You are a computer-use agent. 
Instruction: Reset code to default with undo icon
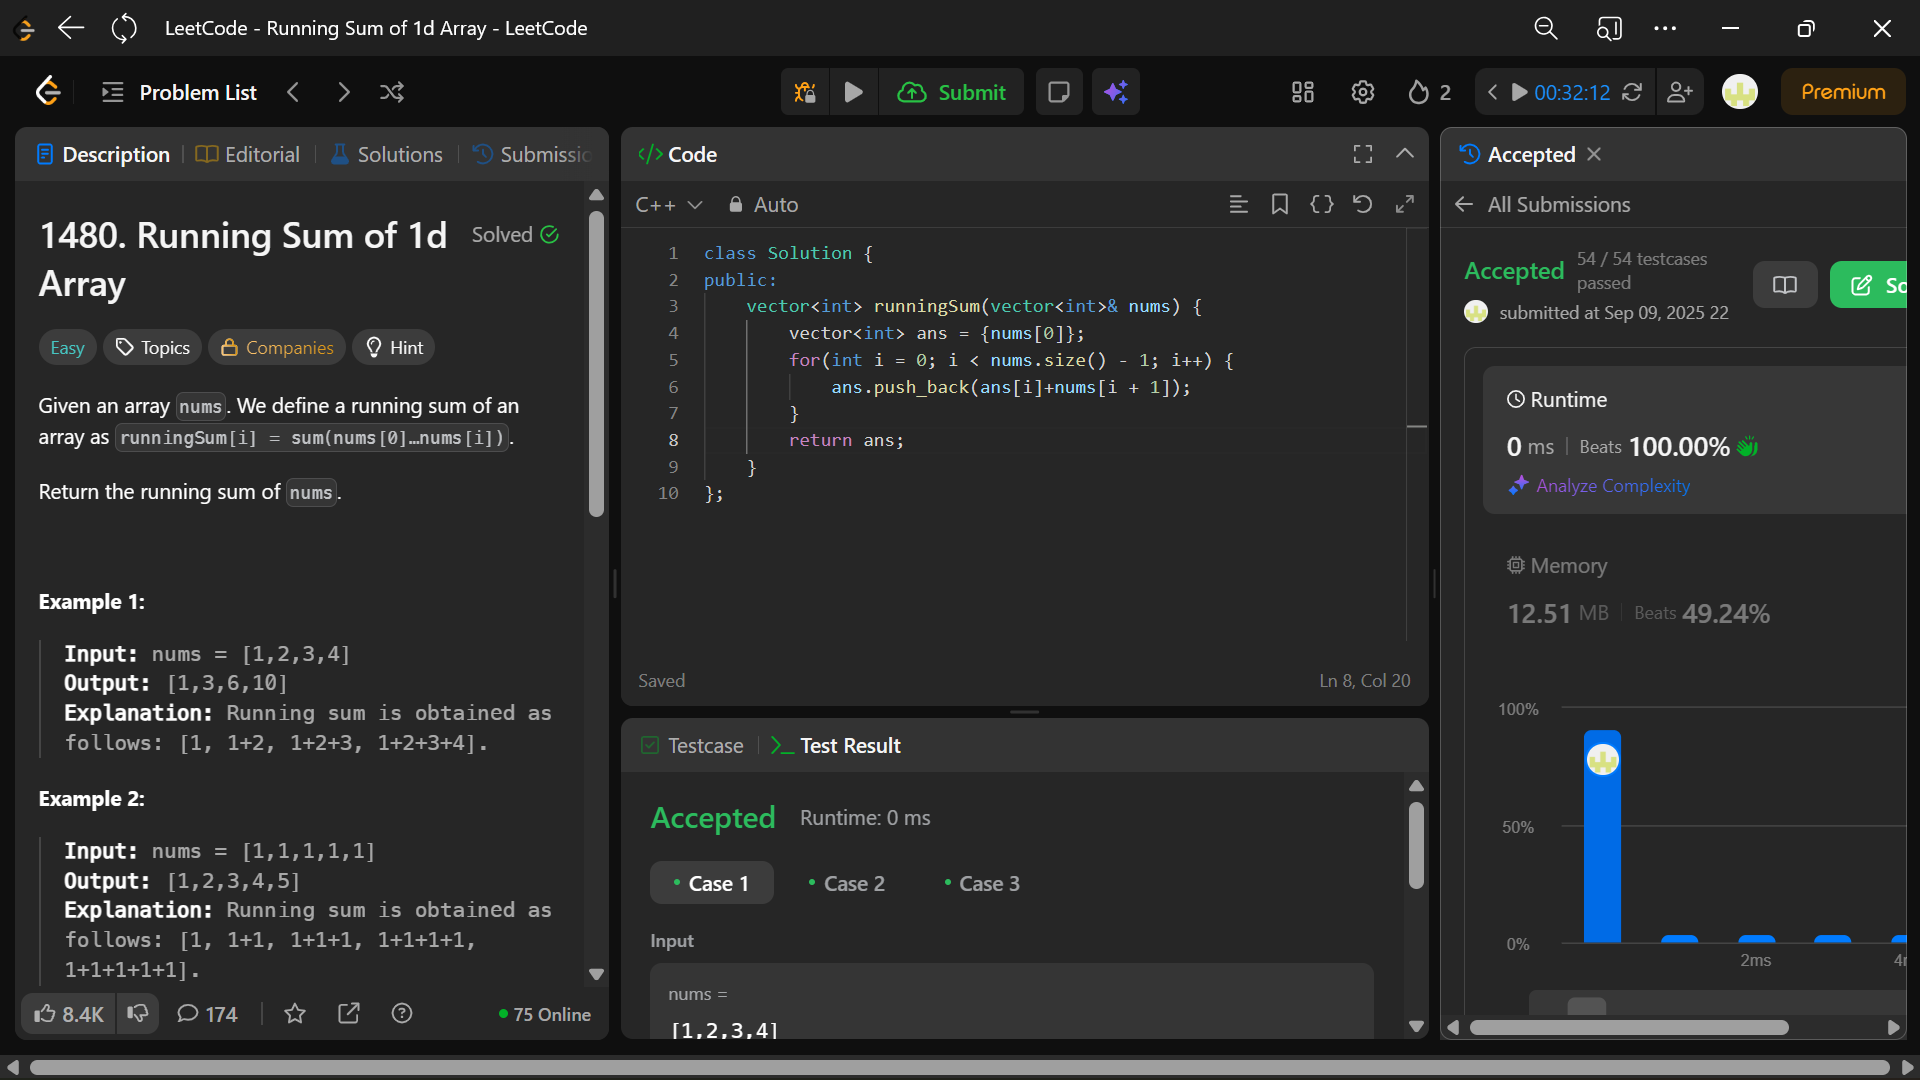1362,204
